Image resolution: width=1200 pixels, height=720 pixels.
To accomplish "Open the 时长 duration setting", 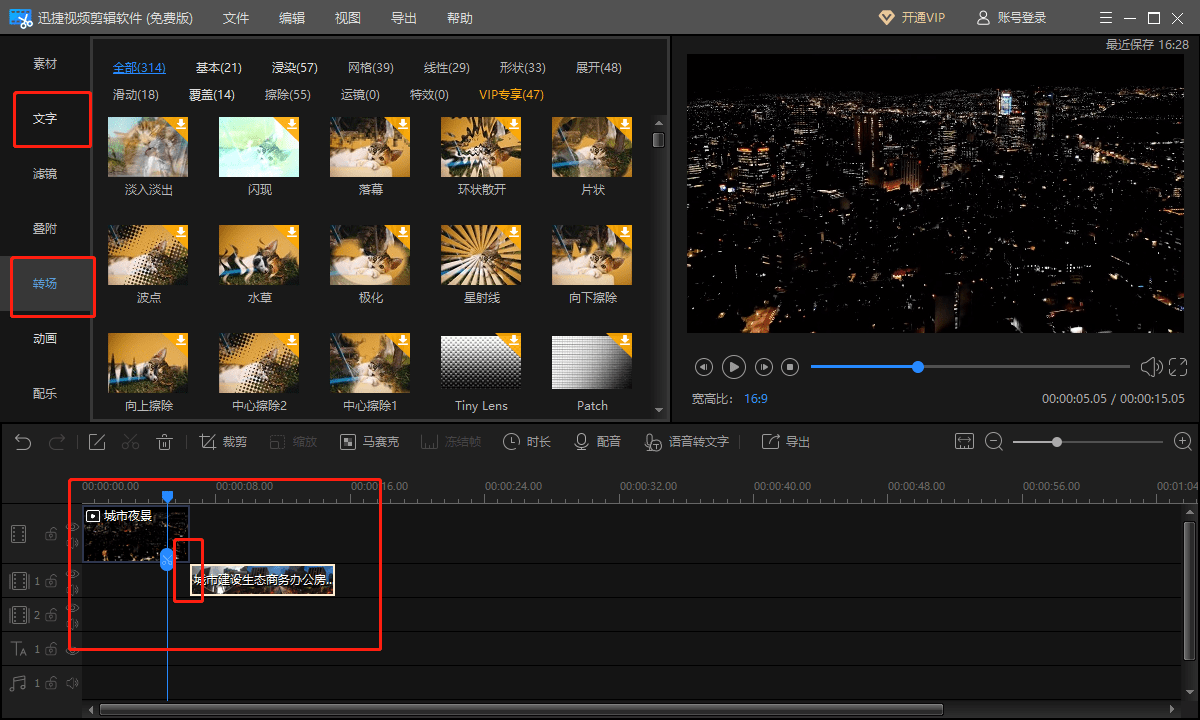I will coord(527,442).
